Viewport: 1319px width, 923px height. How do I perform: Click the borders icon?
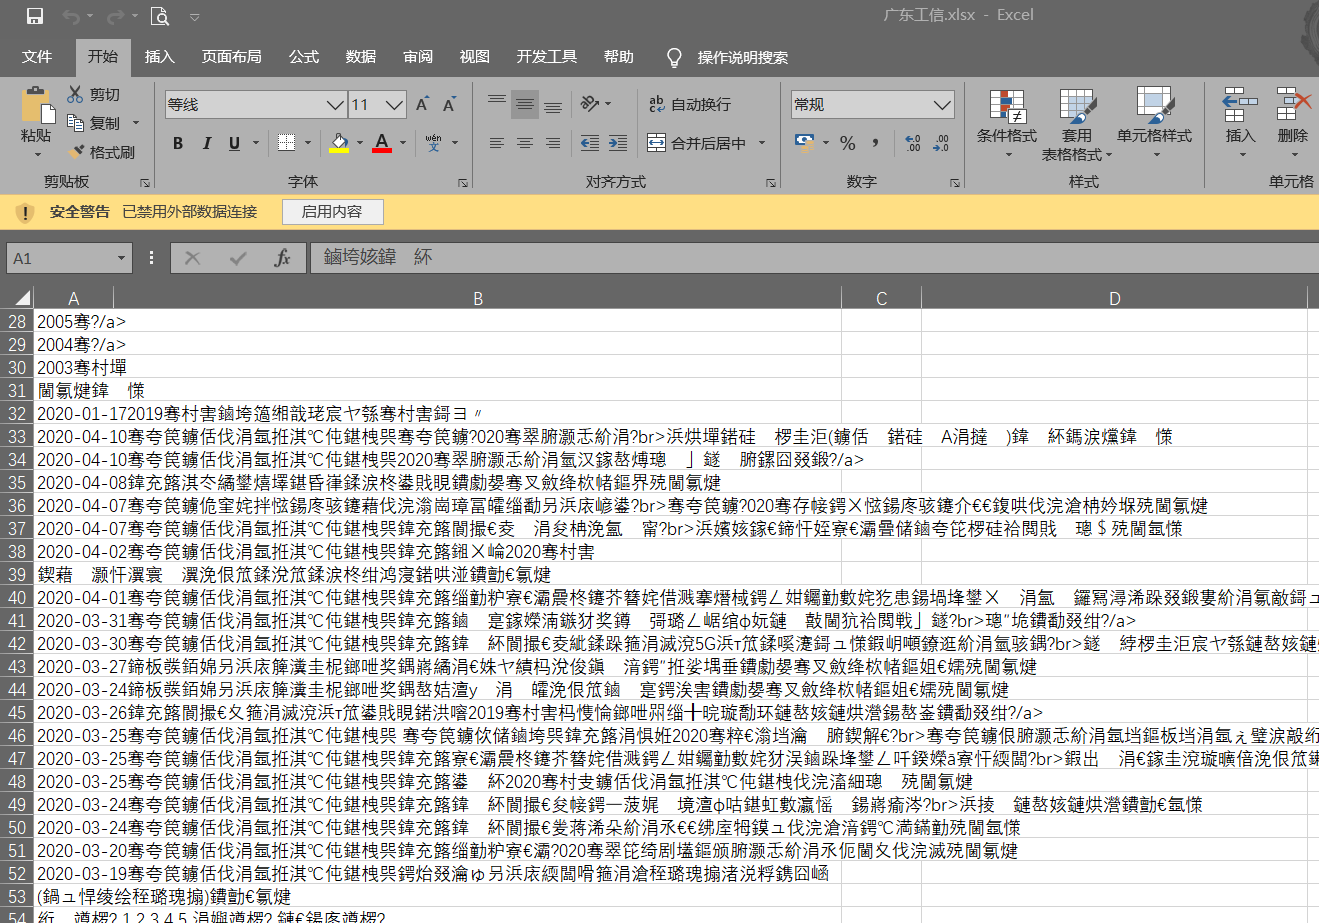(x=286, y=143)
